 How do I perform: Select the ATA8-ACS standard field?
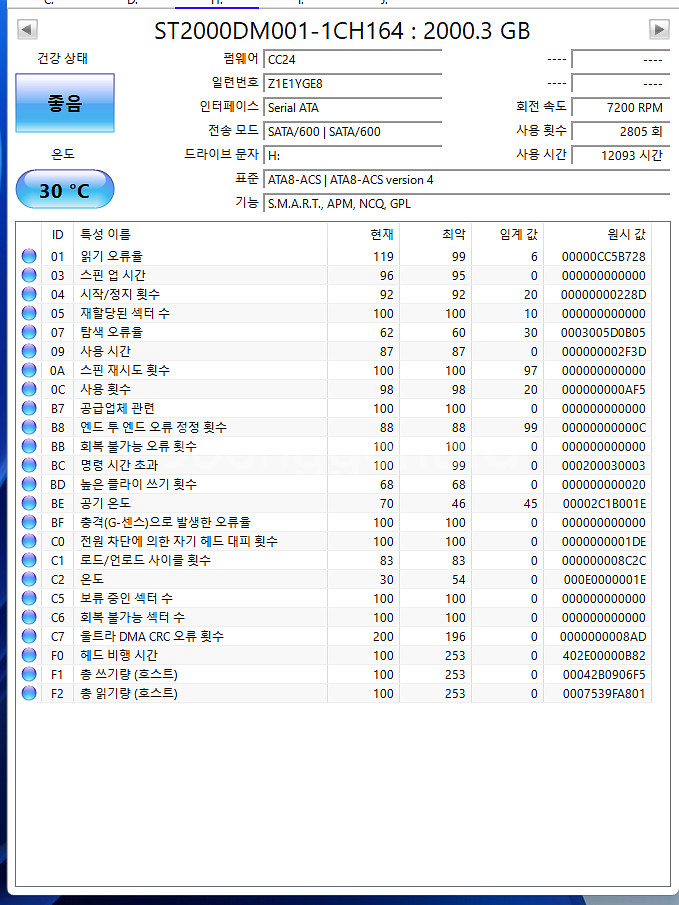coord(467,179)
